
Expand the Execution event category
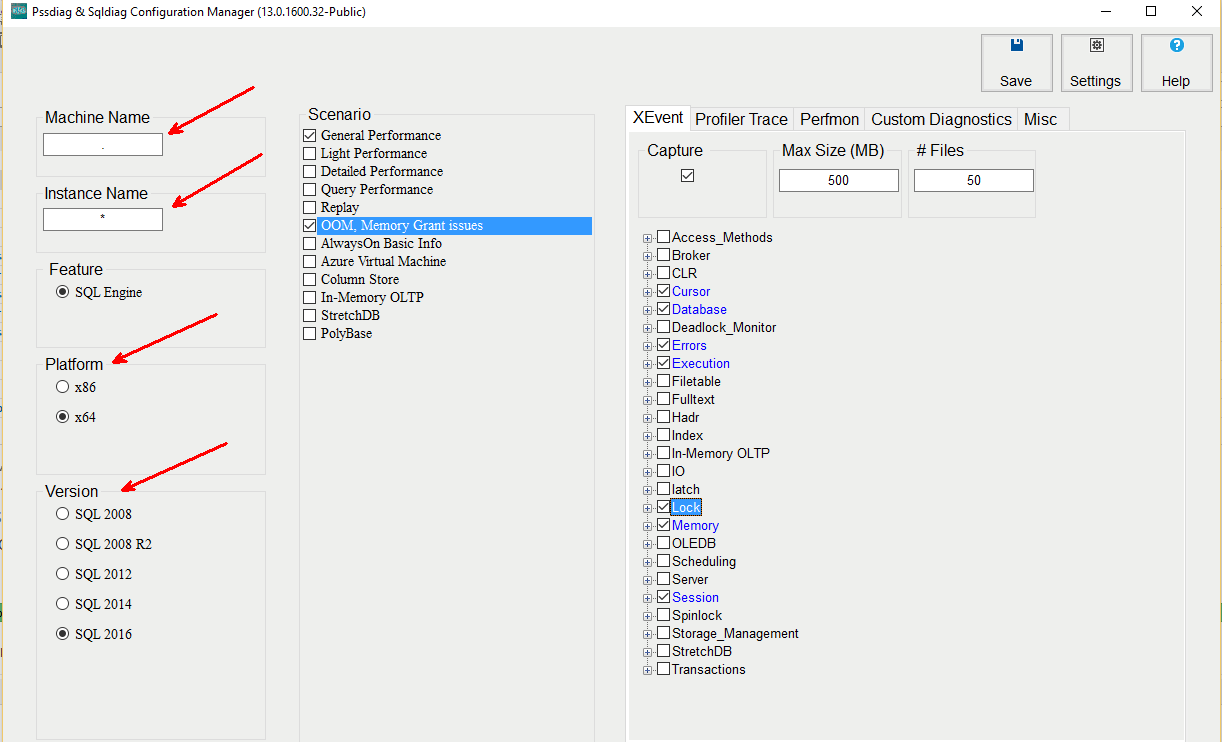click(x=648, y=364)
